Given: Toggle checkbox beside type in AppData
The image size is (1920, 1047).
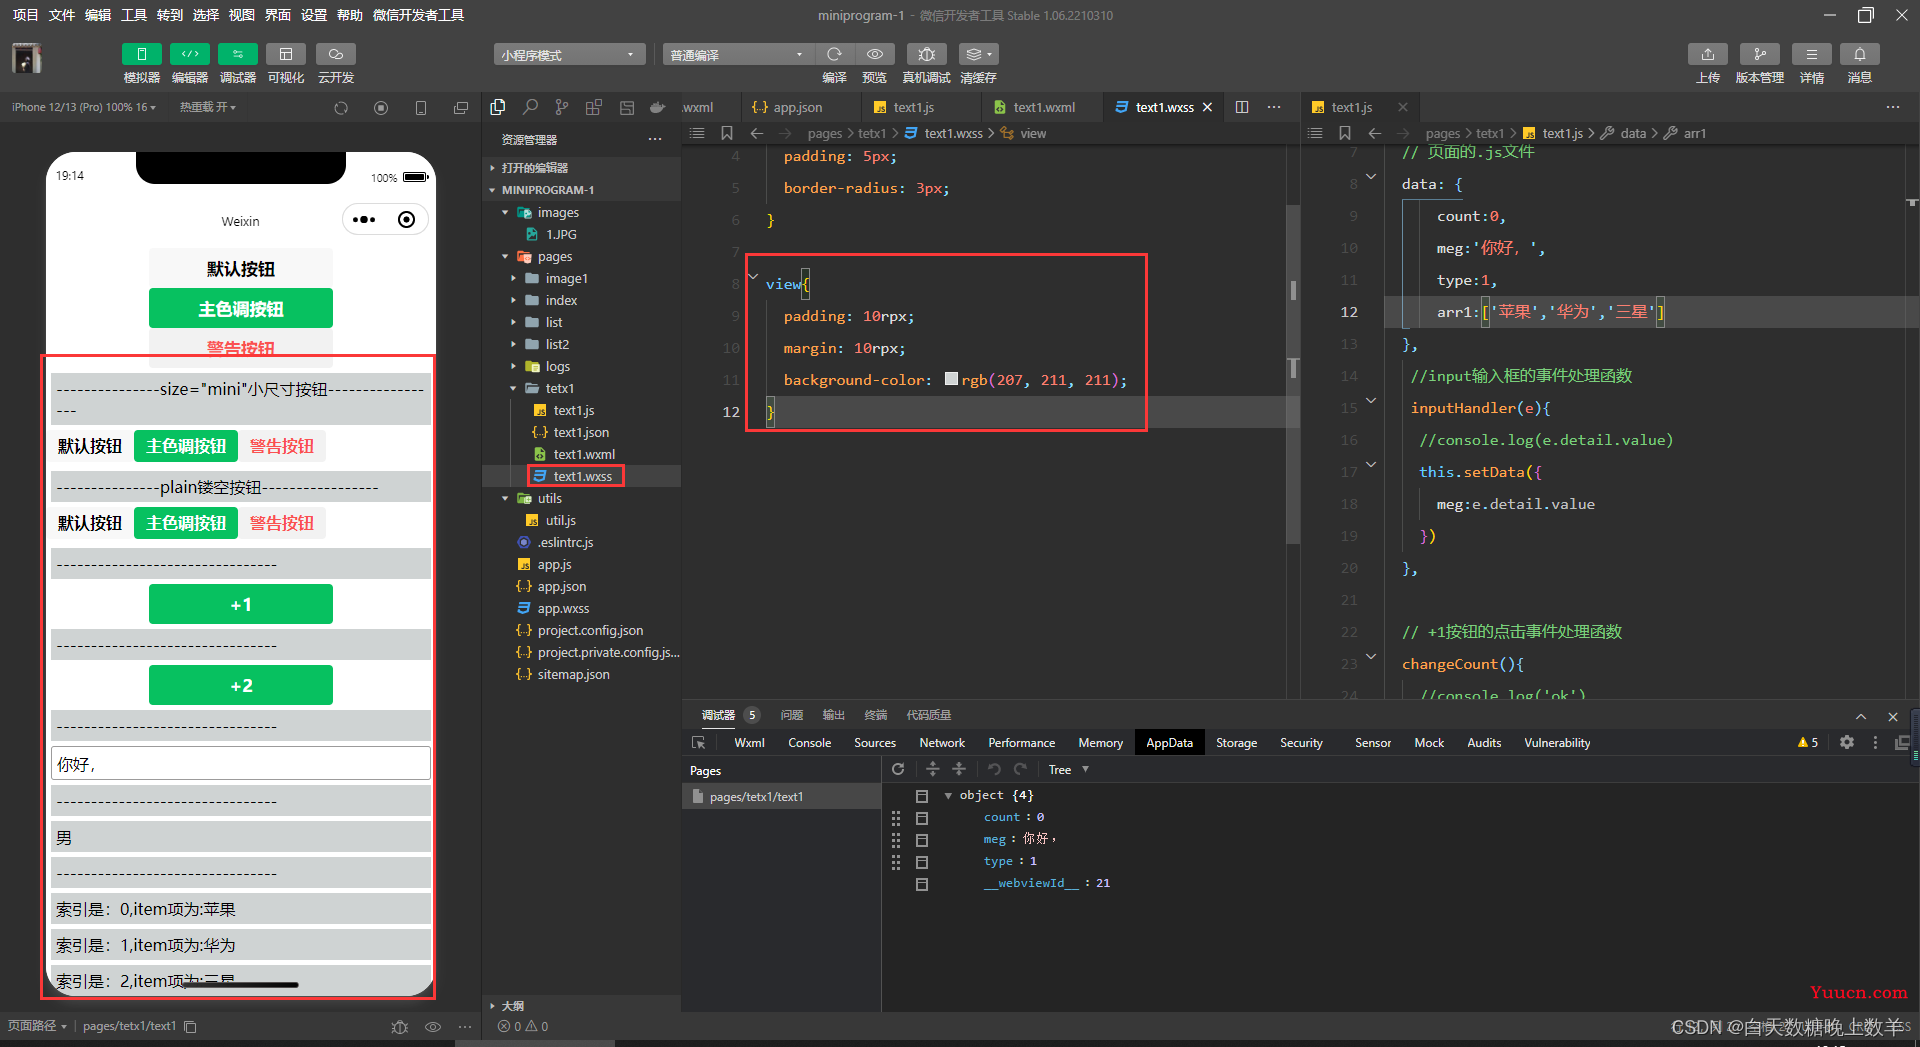Looking at the screenshot, I should [922, 862].
